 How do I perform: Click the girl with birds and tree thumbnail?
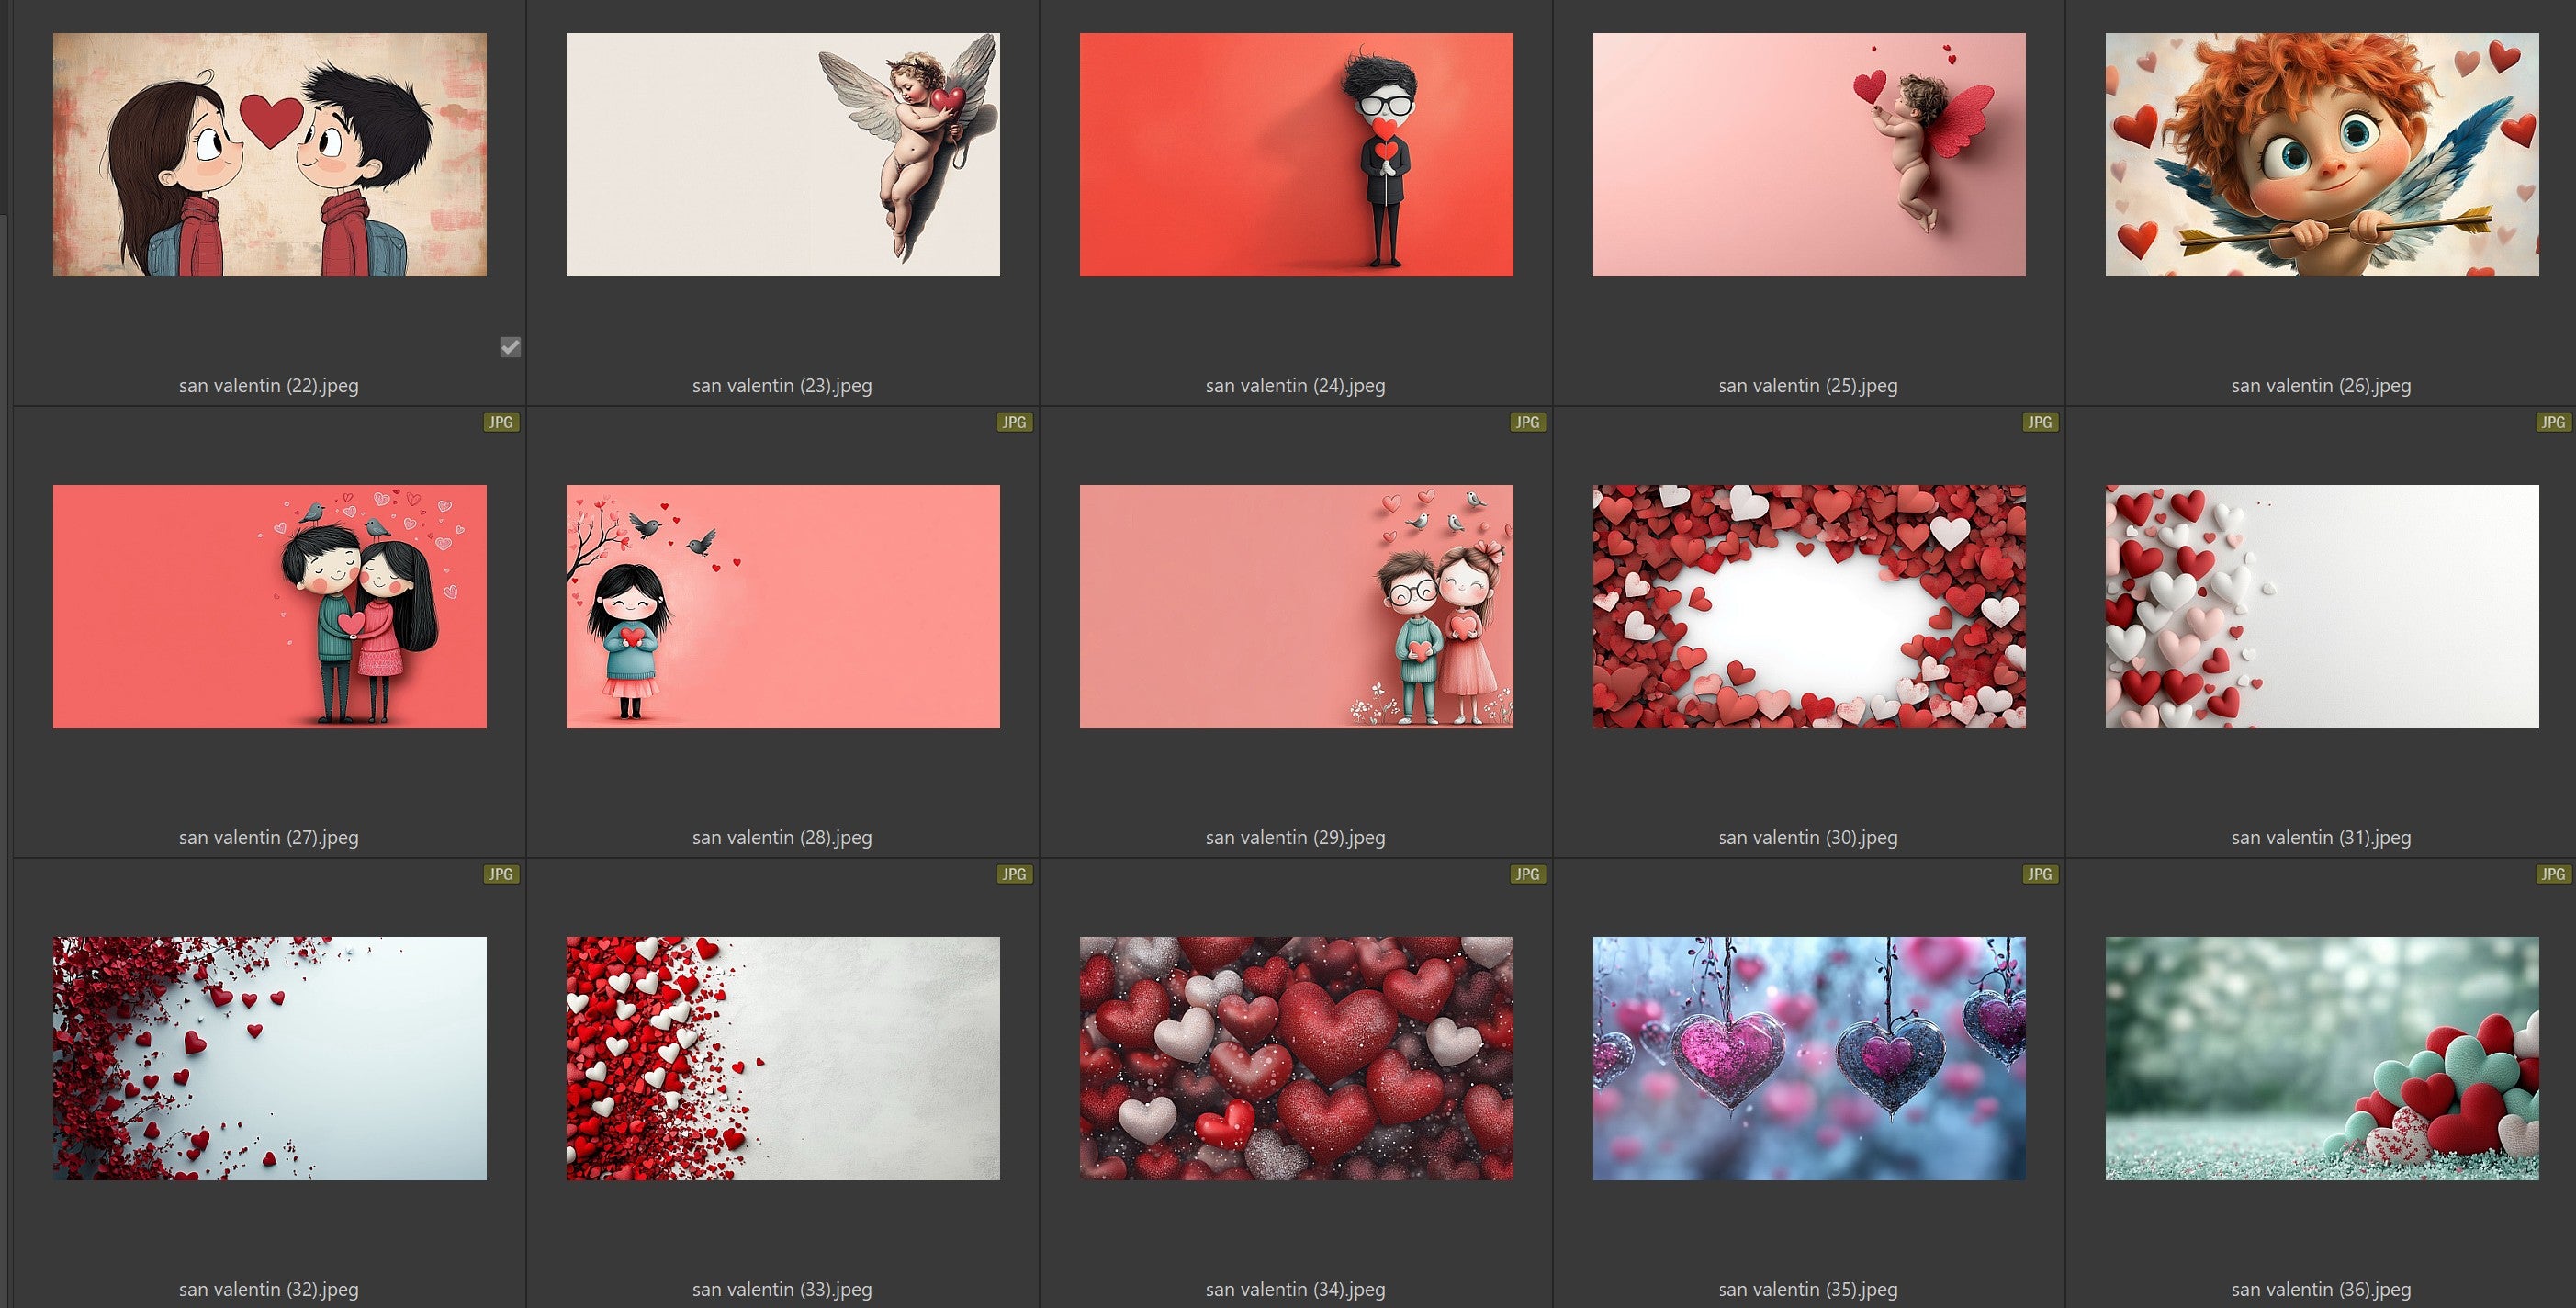click(x=783, y=607)
